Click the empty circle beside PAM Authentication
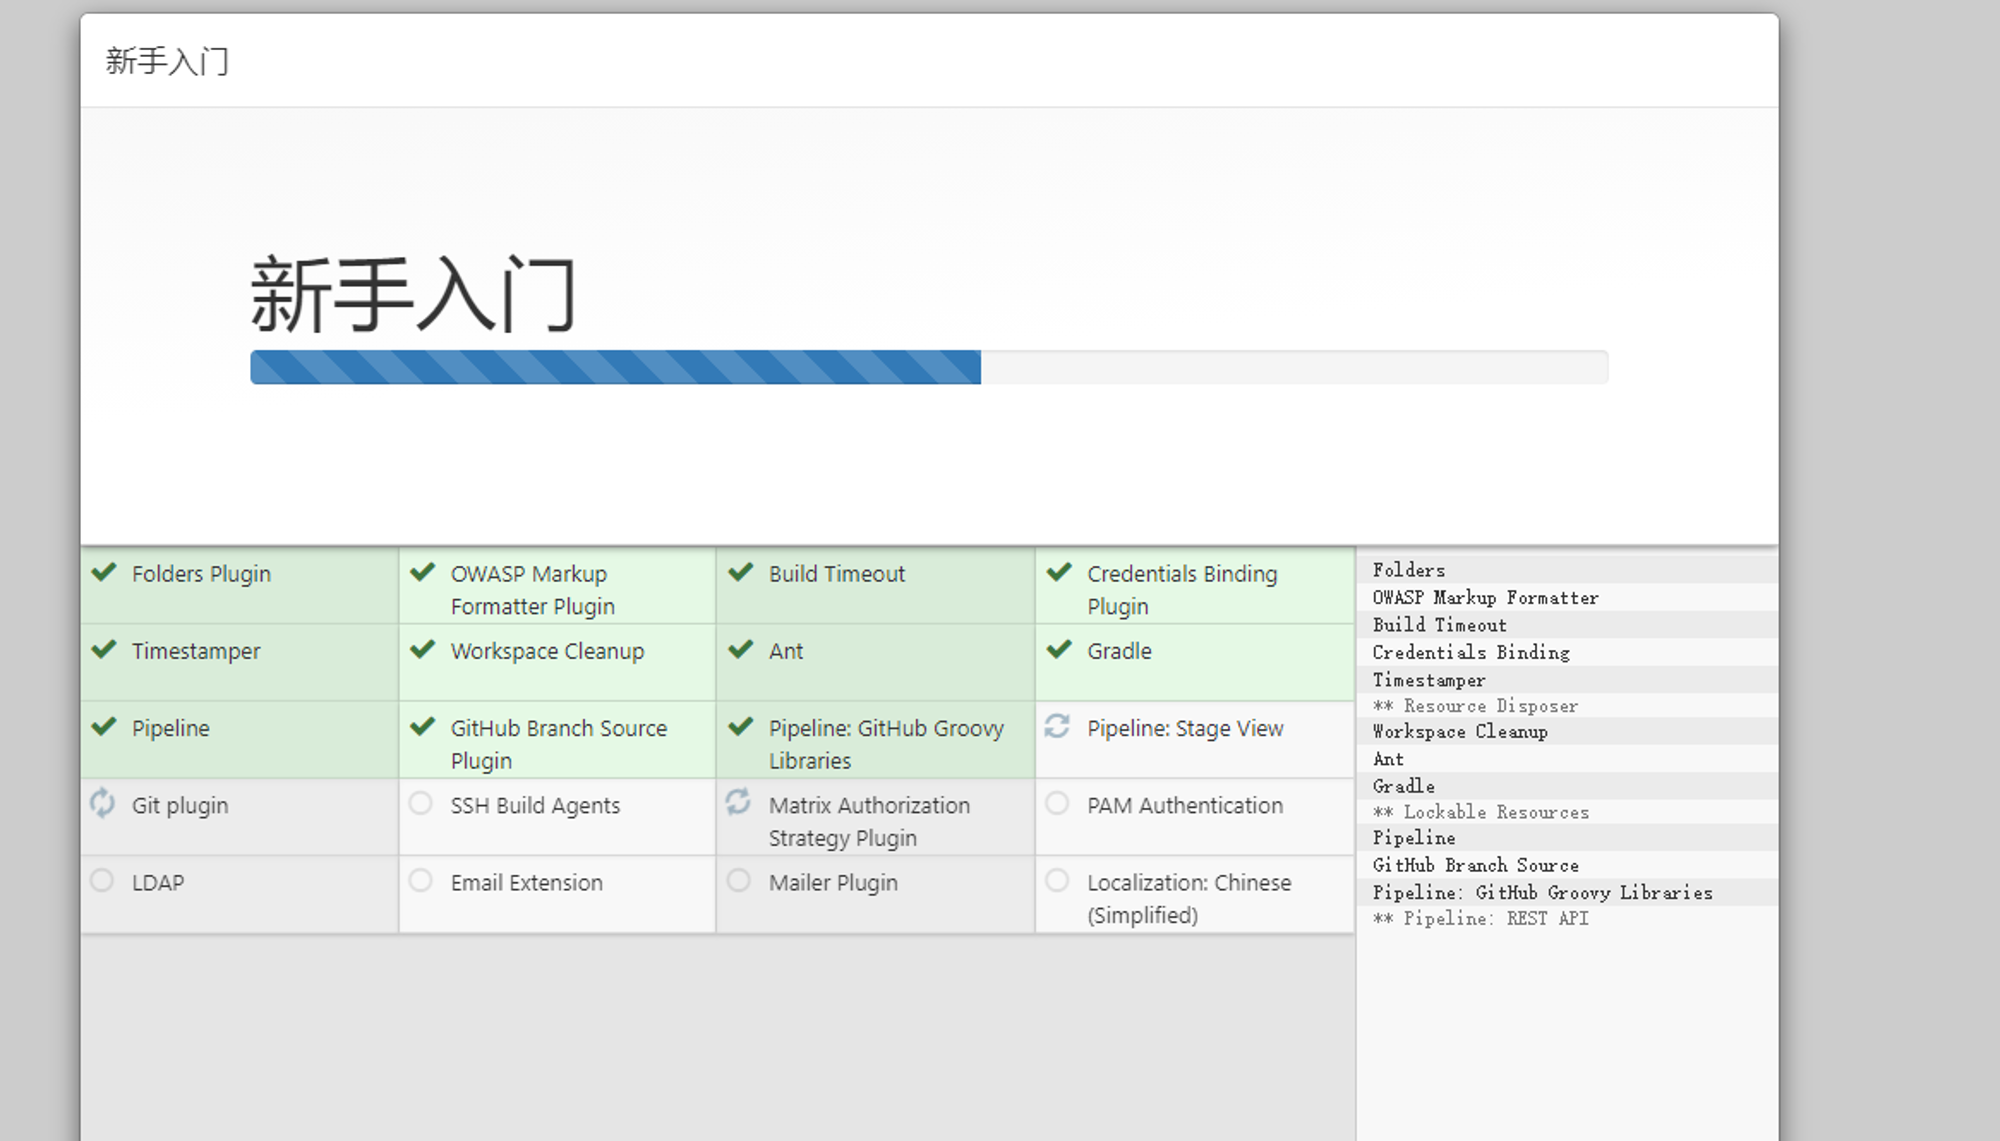This screenshot has width=2000, height=1141. tap(1057, 803)
